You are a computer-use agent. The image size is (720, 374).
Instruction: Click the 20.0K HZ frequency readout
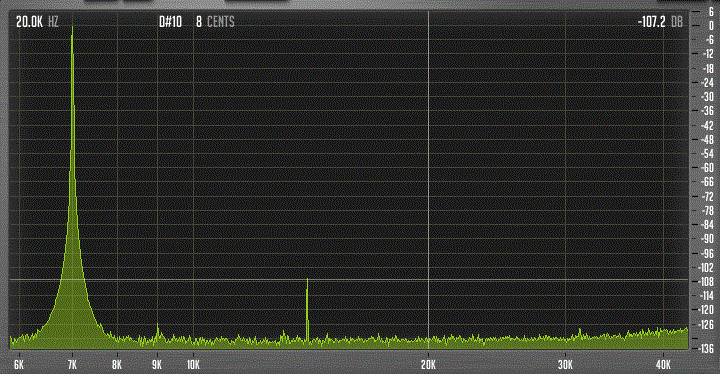tap(37, 22)
